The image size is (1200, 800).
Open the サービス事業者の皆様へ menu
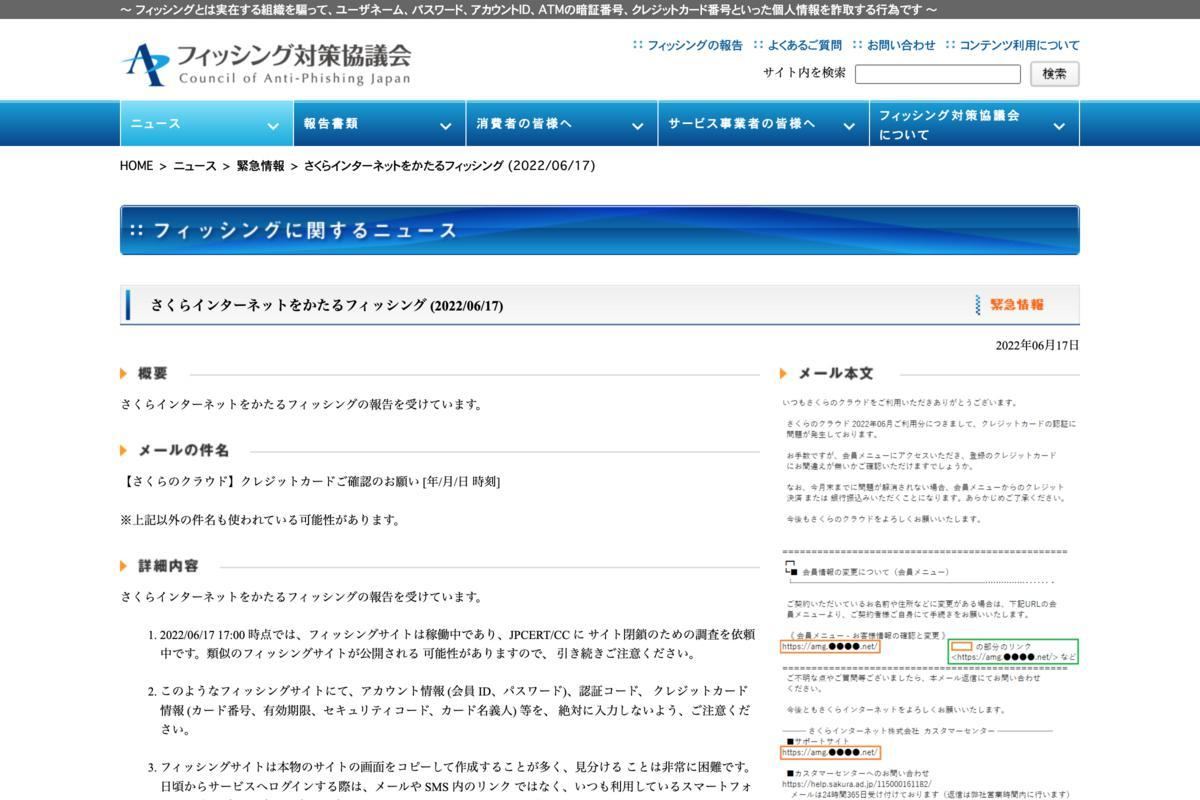coord(763,124)
